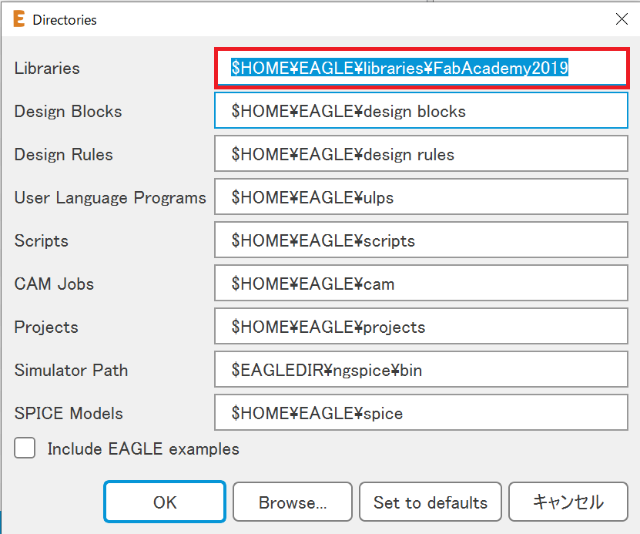The height and width of the screenshot is (534, 640).
Task: Click the Libraries label
Action: 47,68
